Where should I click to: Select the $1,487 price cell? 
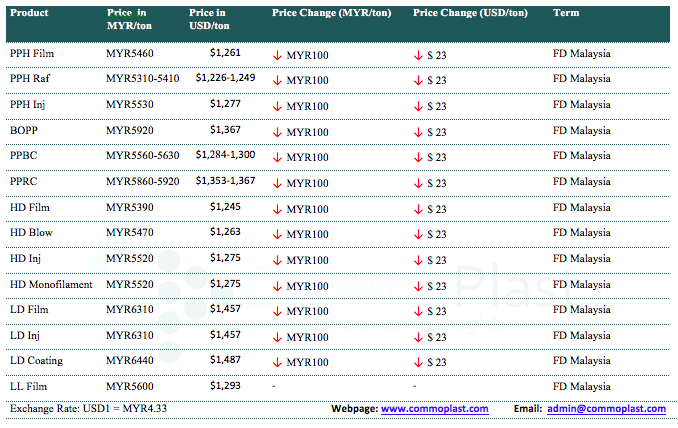coord(225,360)
